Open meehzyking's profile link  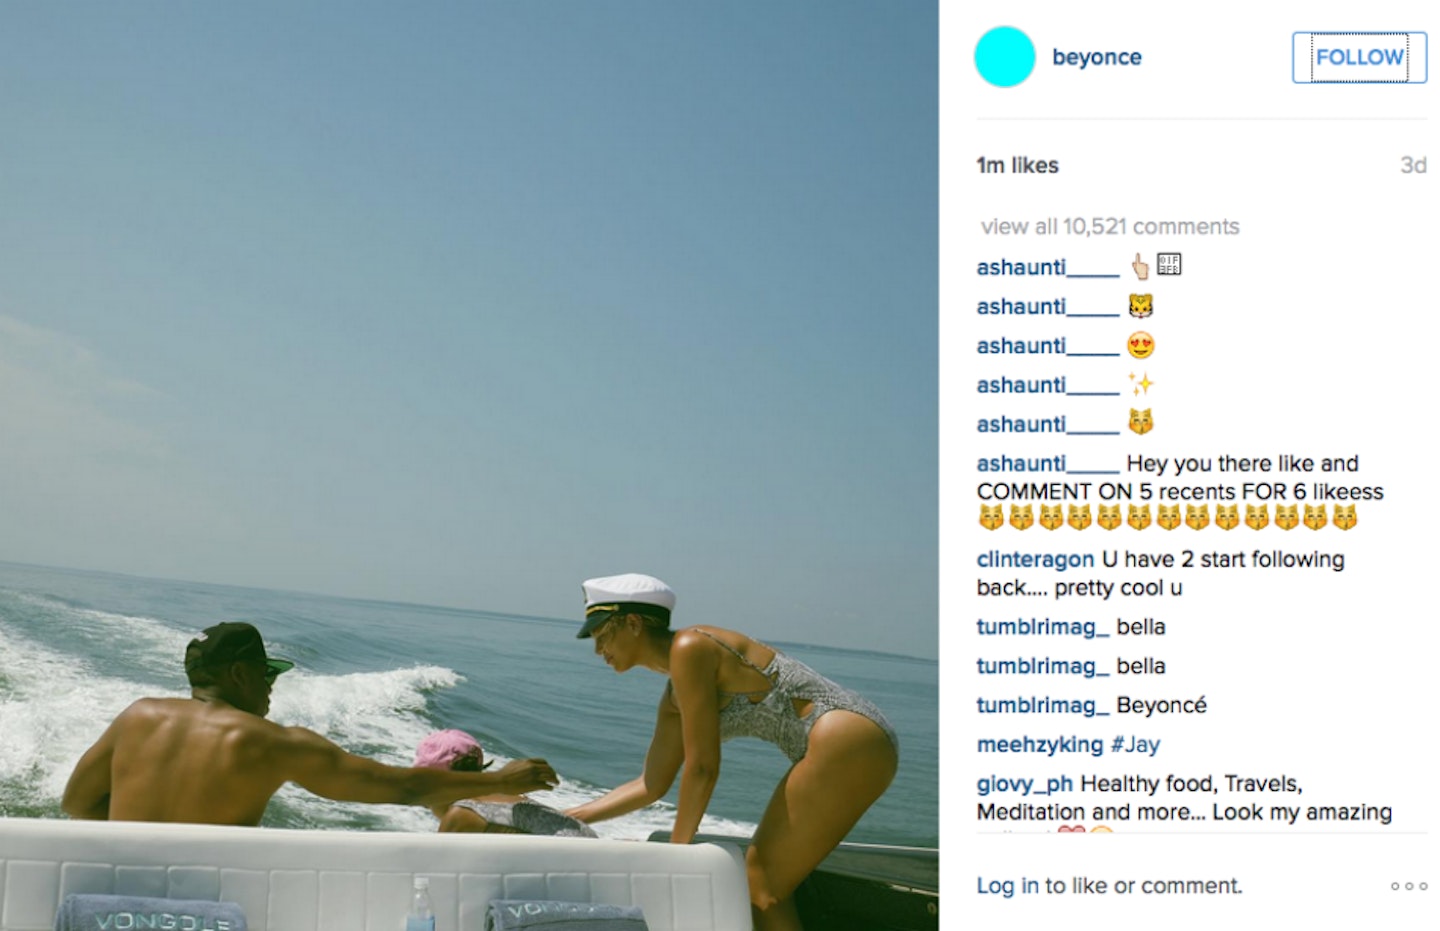coord(1040,745)
